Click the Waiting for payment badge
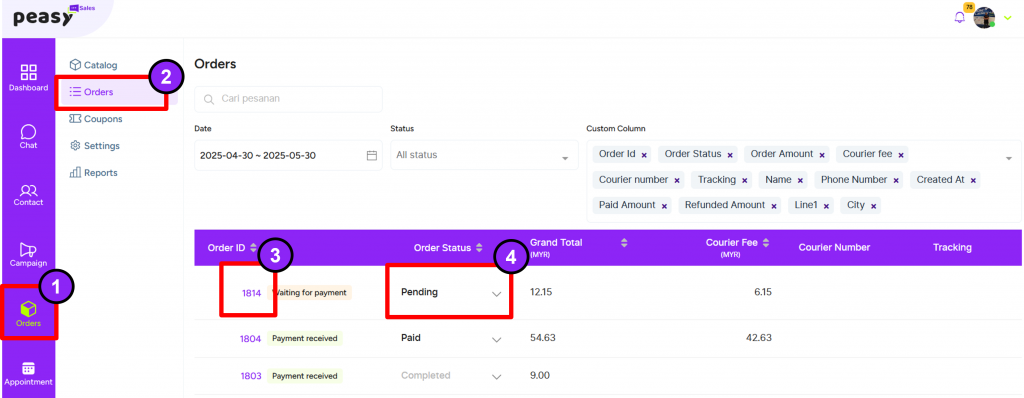This screenshot has height=398, width=1024. [310, 293]
